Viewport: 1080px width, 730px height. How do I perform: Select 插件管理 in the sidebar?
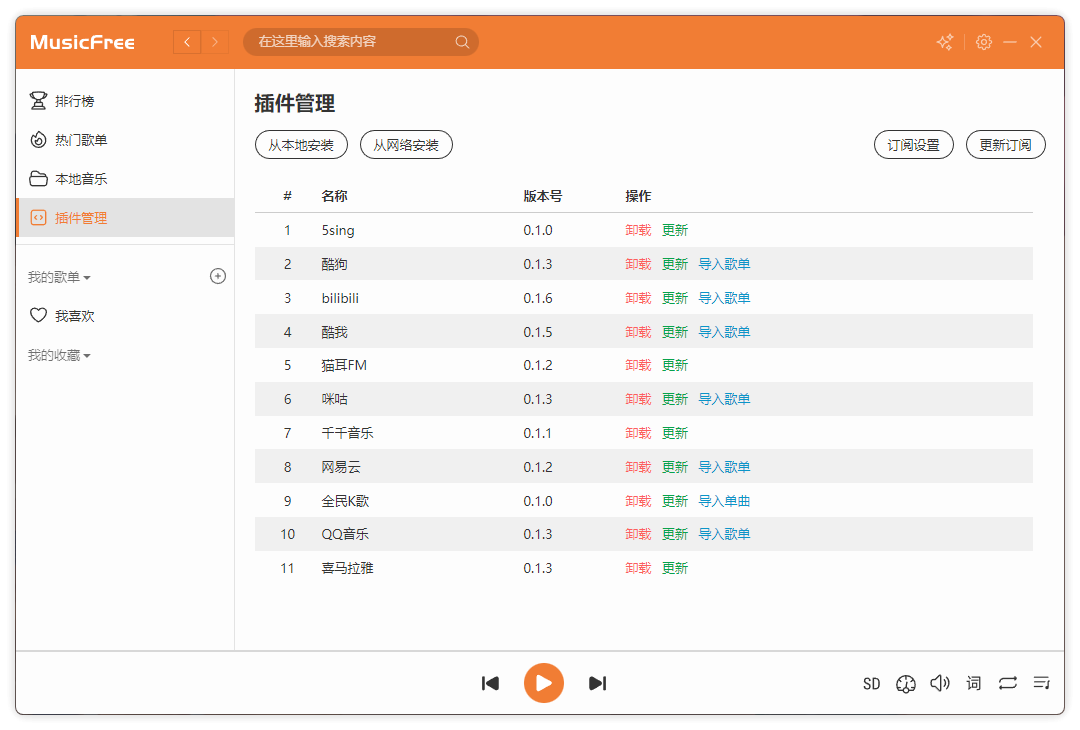coord(125,218)
